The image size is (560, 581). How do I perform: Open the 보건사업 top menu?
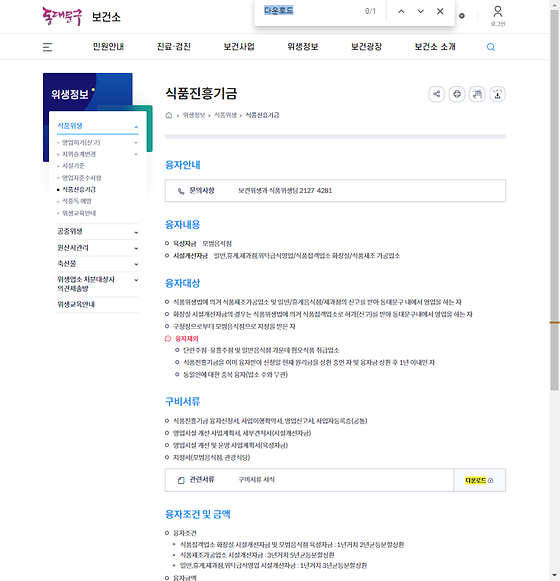tap(239, 47)
